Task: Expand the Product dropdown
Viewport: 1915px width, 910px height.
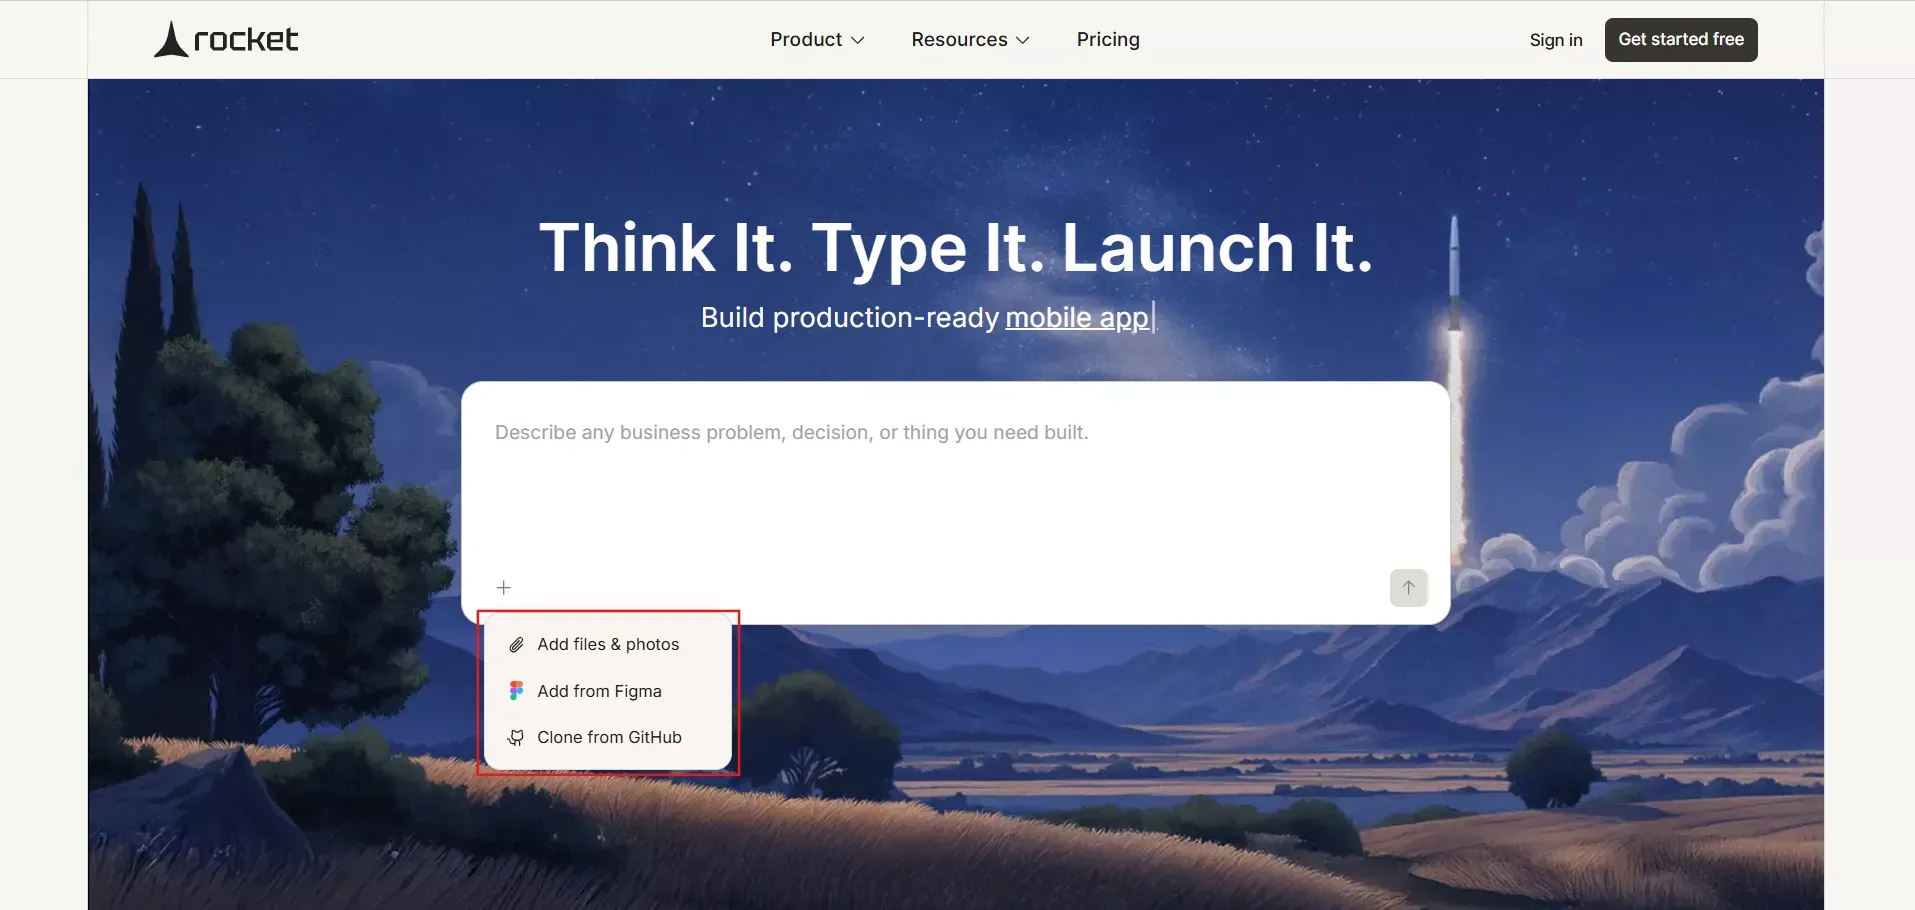Action: coord(817,39)
